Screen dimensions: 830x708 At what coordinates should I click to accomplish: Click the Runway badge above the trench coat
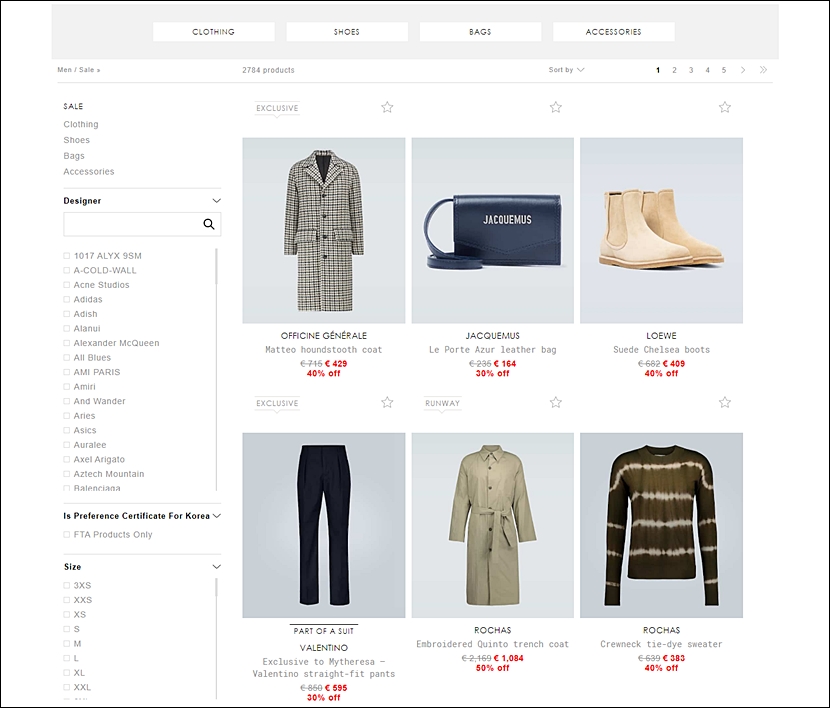point(443,403)
